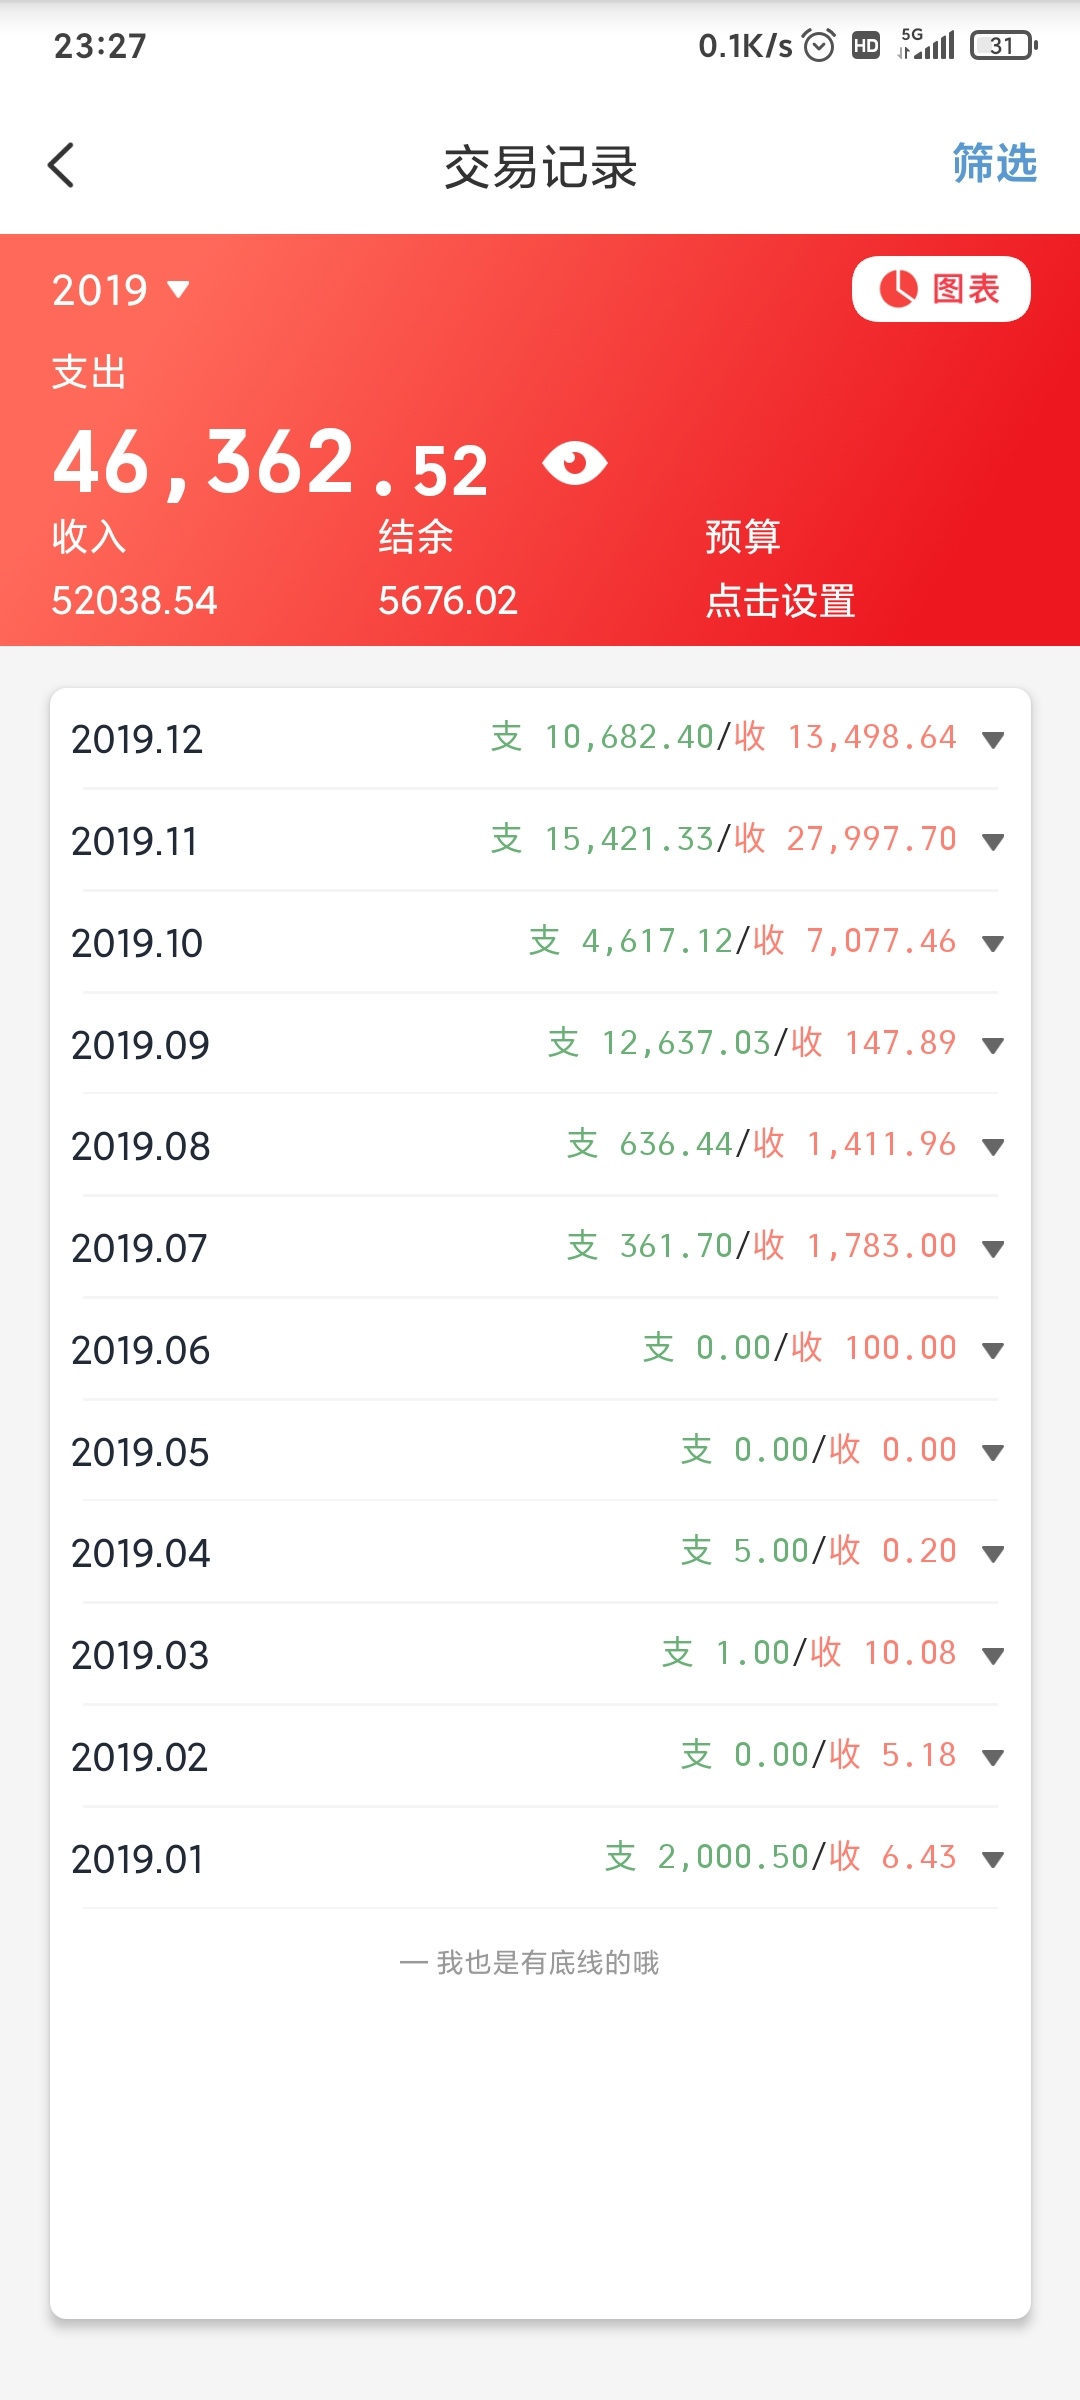
Task: Tap the 5G signal strength icon
Action: pyautogui.click(x=927, y=44)
